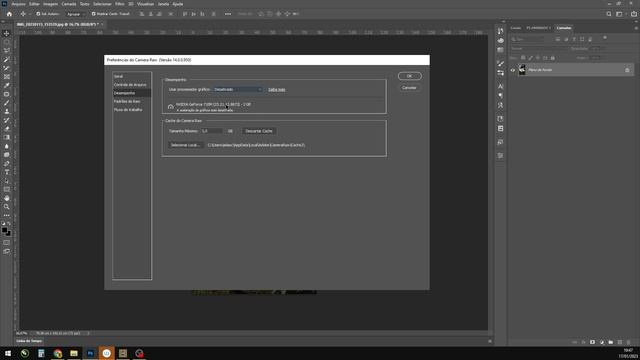Open the layer blending mode dropdown
640x360 pixels.
point(540,49)
